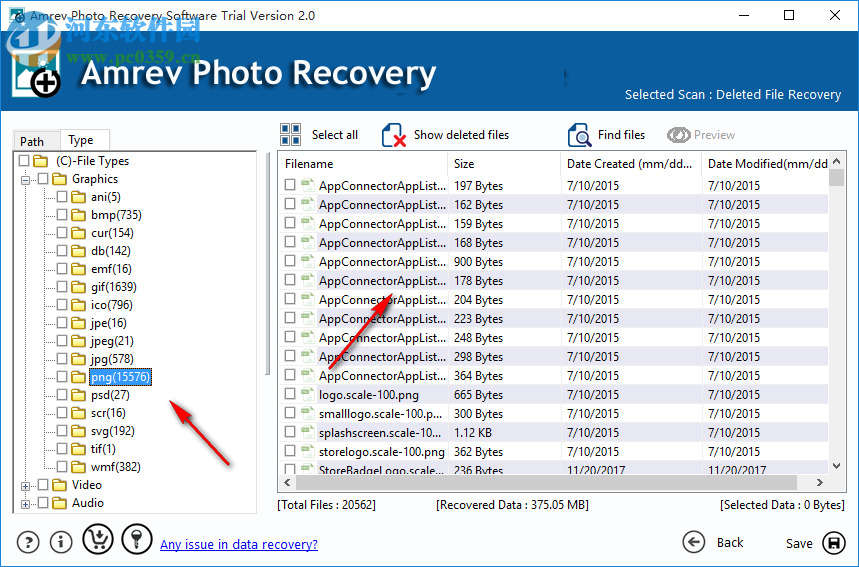Viewport: 859px width, 567px height.
Task: Expand the Video tree node
Action: tap(25, 486)
